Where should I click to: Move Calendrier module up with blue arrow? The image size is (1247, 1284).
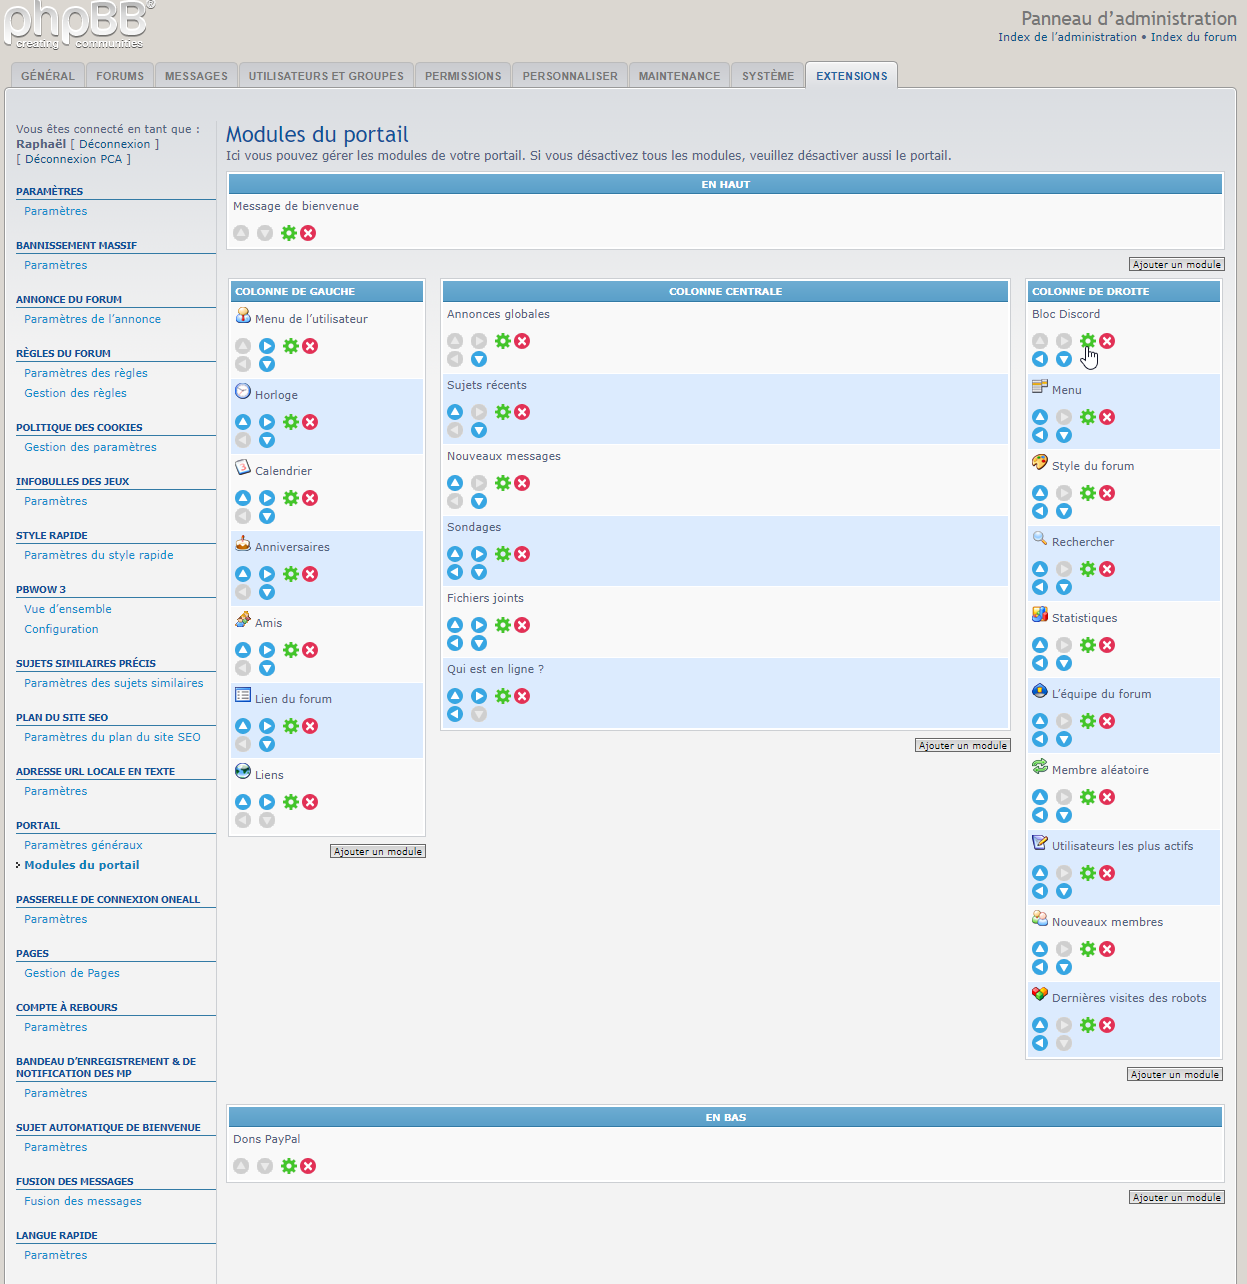point(243,498)
